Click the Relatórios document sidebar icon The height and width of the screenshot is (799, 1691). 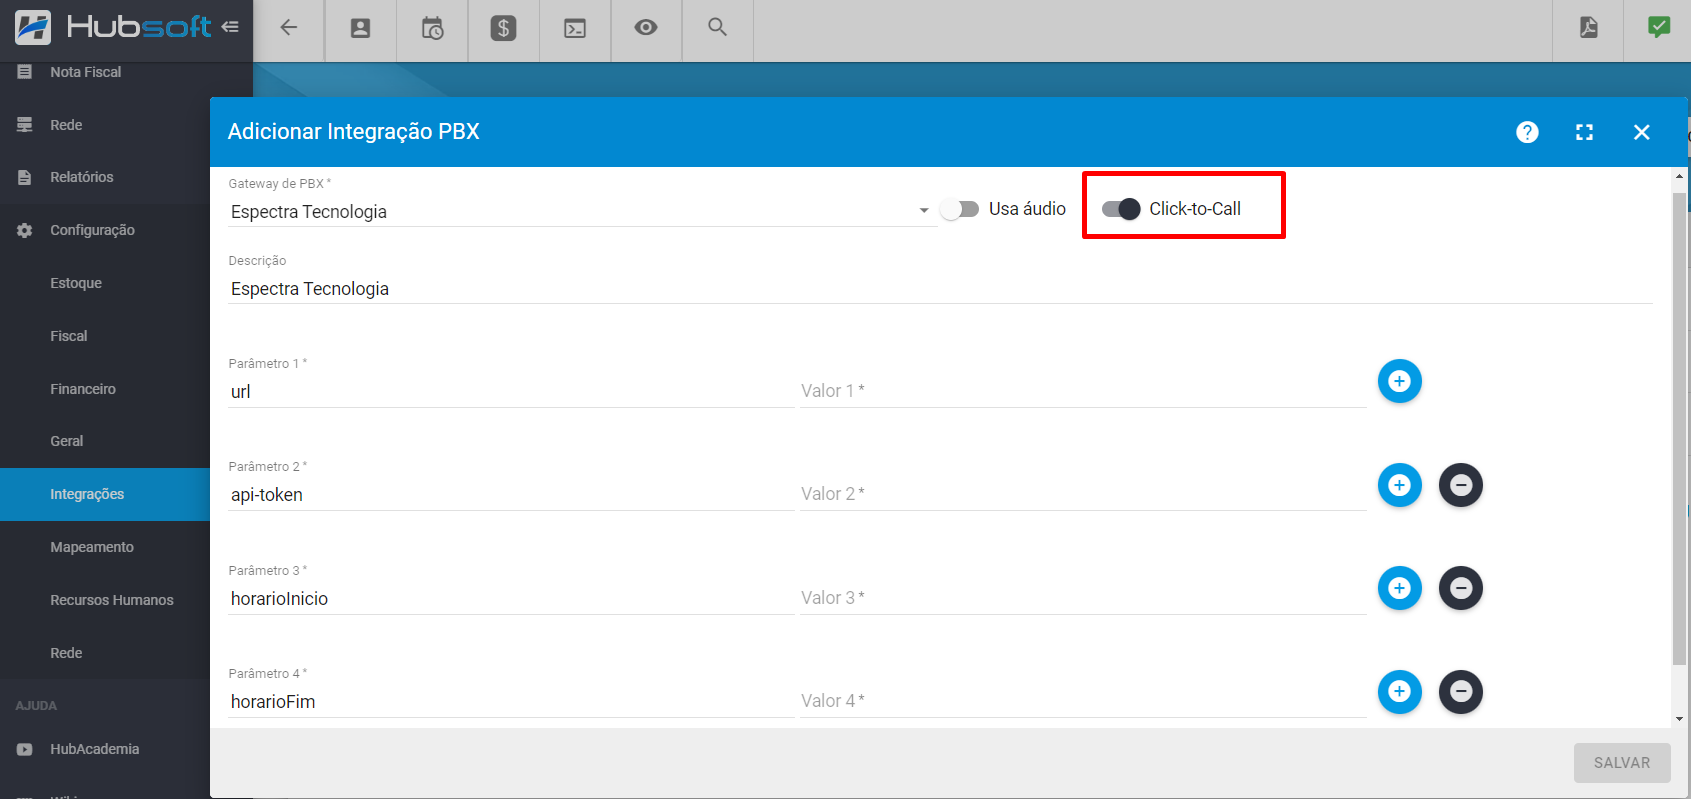tap(25, 177)
